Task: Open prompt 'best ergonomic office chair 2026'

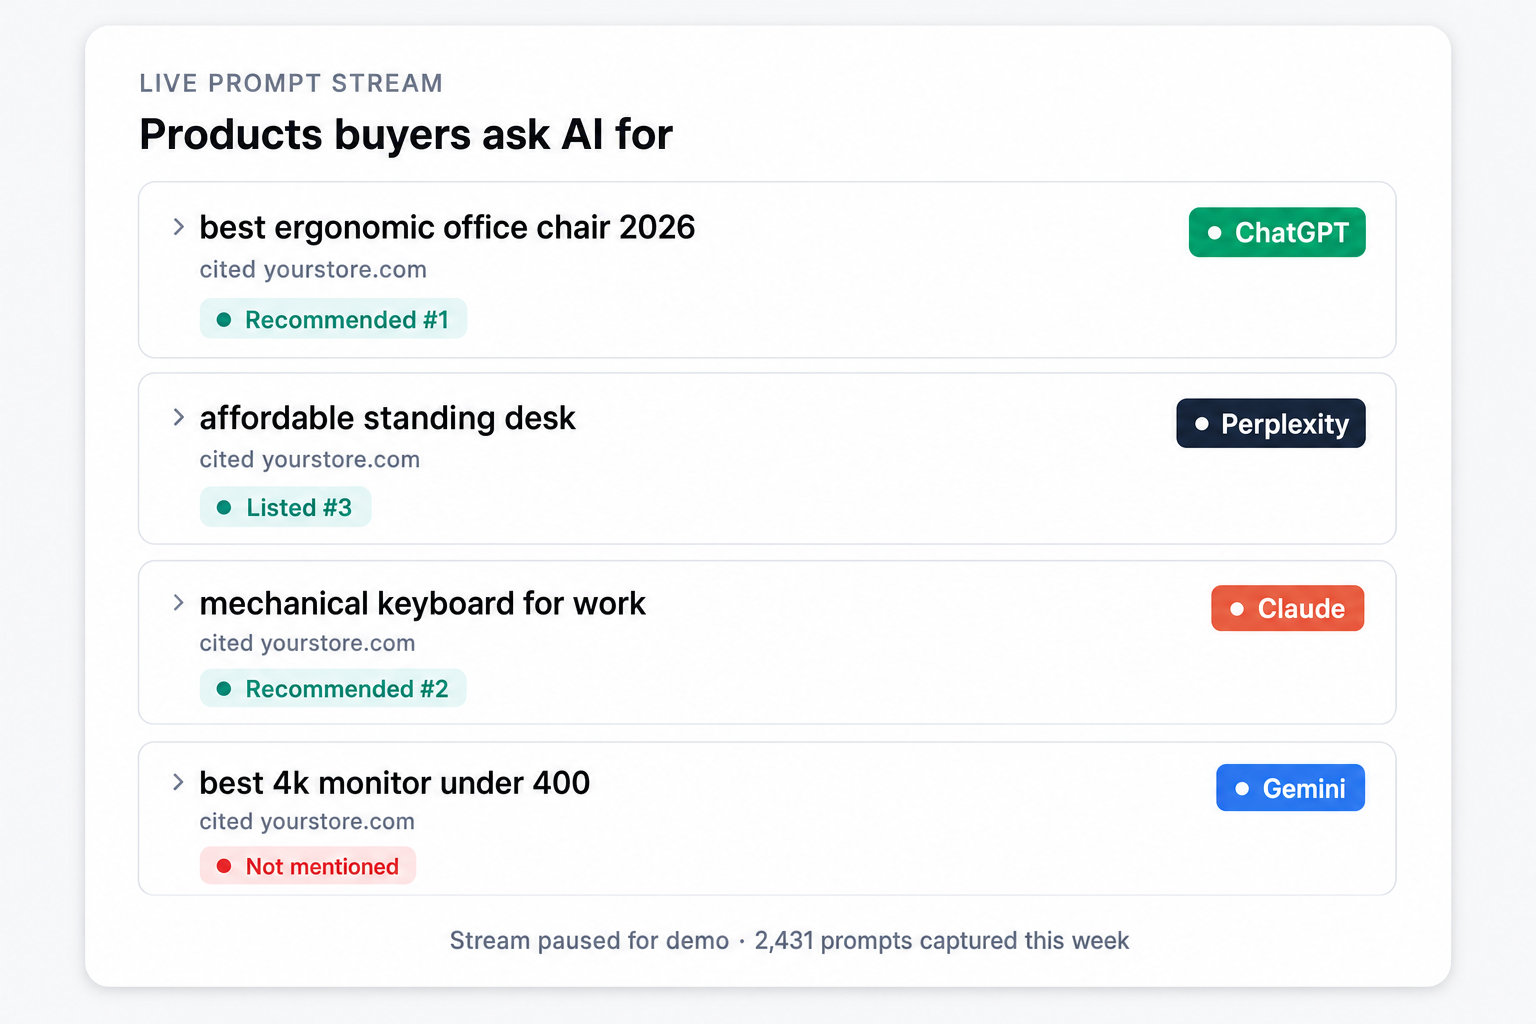Action: 447,228
